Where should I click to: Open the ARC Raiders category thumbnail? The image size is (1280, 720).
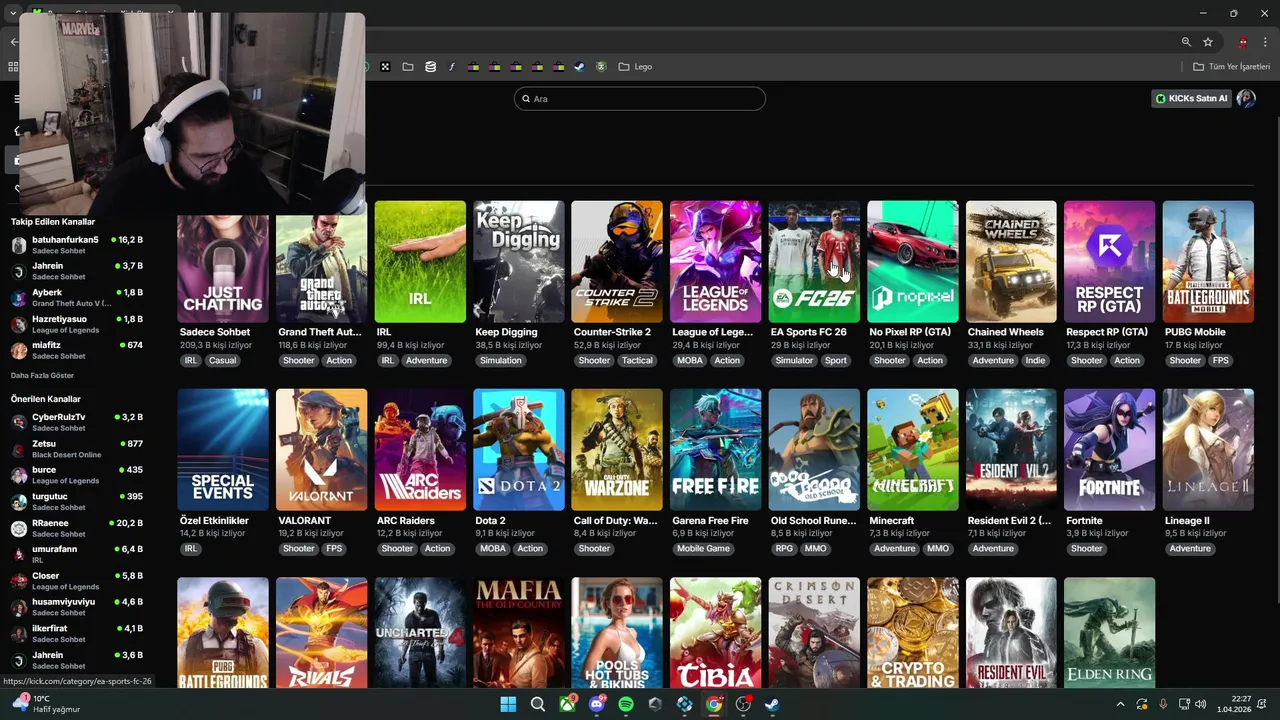(420, 450)
